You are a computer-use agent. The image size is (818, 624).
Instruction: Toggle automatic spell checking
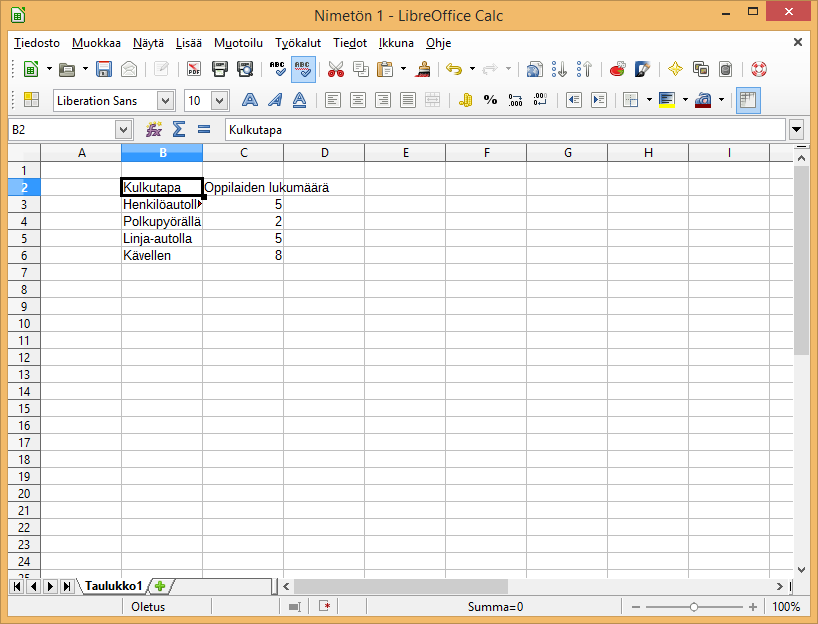[304, 69]
